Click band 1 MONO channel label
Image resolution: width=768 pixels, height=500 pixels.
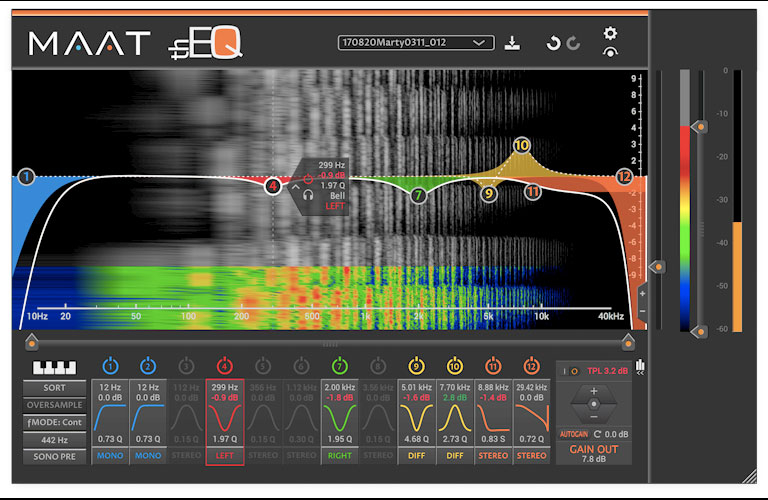pyautogui.click(x=110, y=455)
